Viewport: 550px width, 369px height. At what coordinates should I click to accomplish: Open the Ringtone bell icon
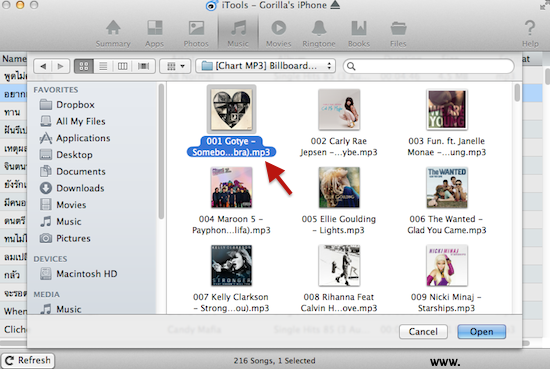point(319,34)
